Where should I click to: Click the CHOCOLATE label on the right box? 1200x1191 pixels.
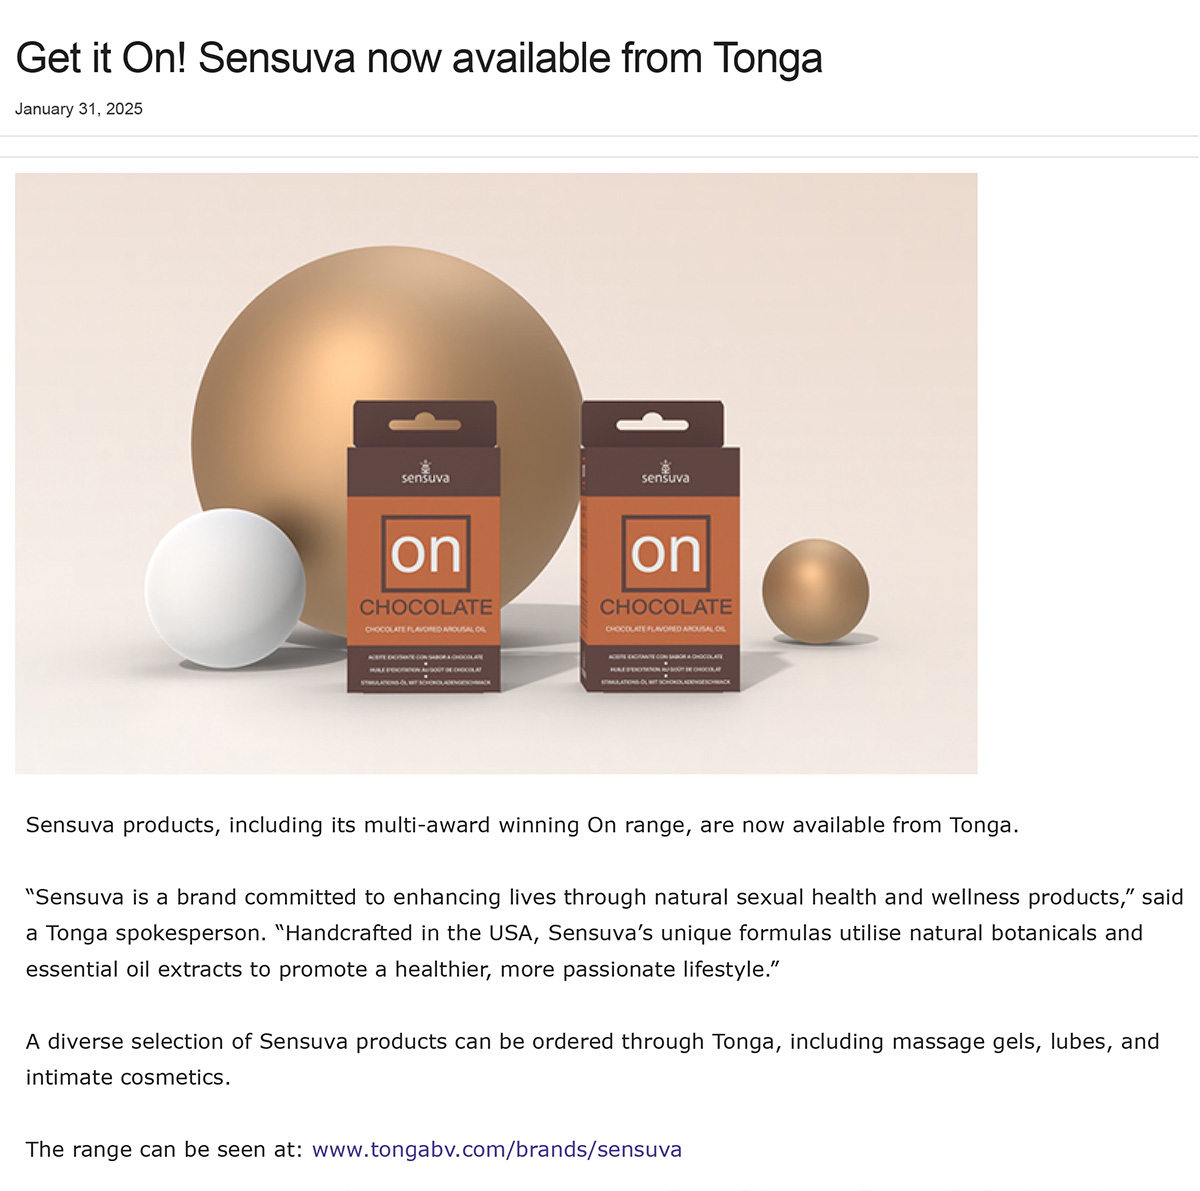click(x=666, y=607)
